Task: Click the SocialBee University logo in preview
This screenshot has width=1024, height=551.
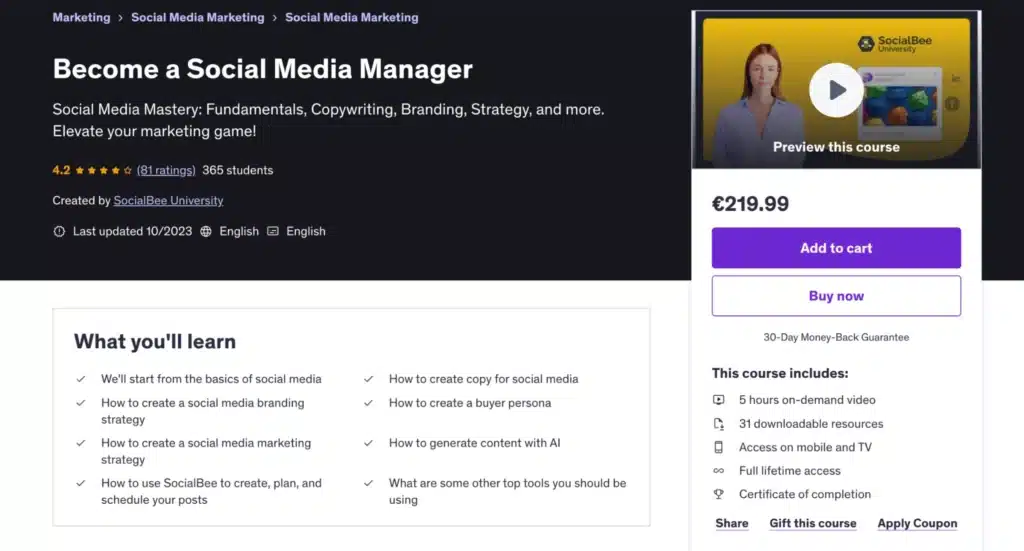Action: click(x=894, y=44)
